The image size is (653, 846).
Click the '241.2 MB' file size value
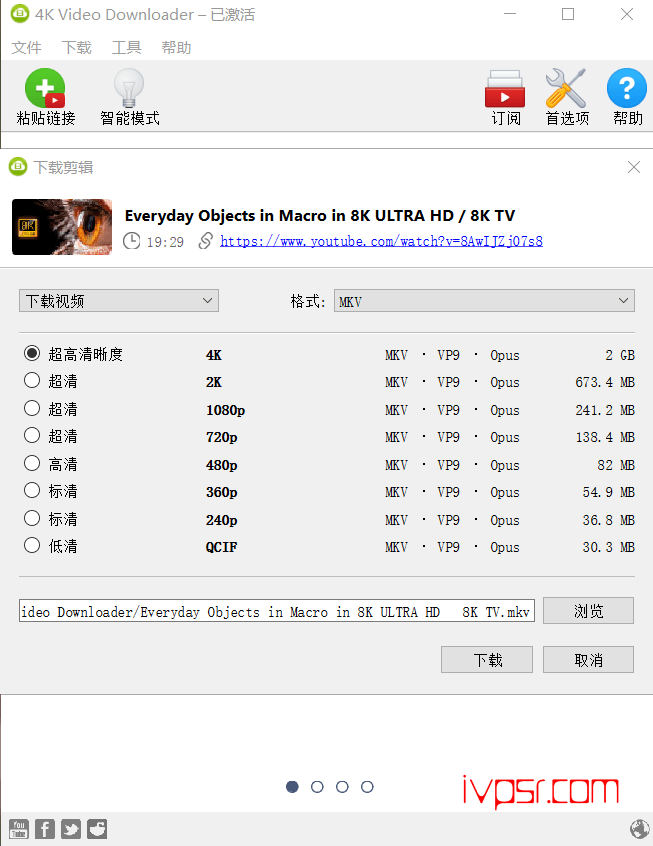coord(605,410)
